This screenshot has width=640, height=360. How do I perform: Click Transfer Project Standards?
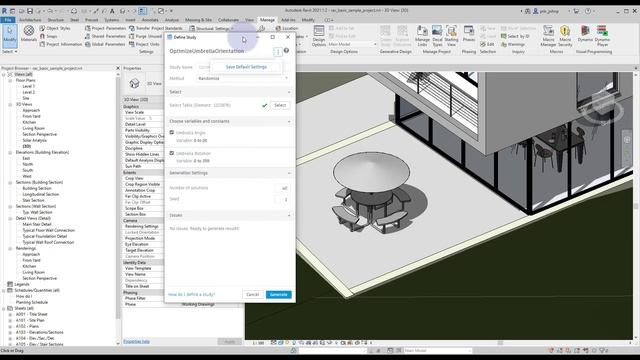(156, 28)
